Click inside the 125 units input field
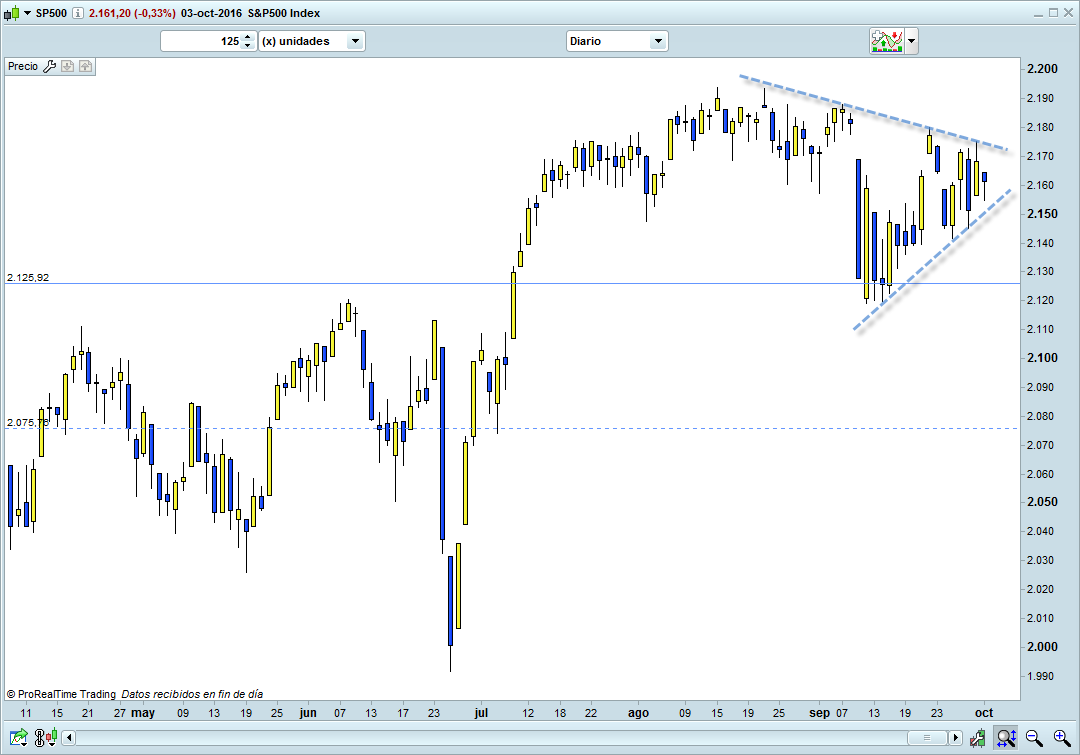Viewport: 1080px width, 755px height. click(200, 41)
